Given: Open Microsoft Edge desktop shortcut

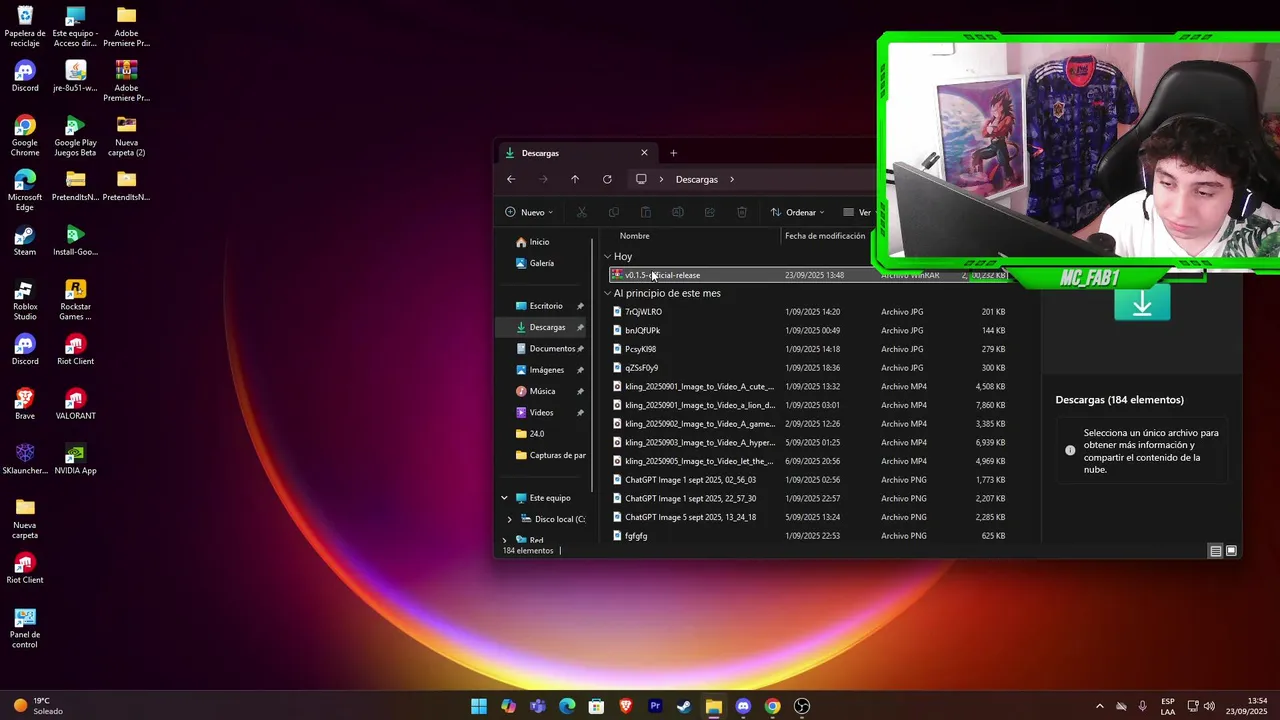Looking at the screenshot, I should pyautogui.click(x=25, y=190).
